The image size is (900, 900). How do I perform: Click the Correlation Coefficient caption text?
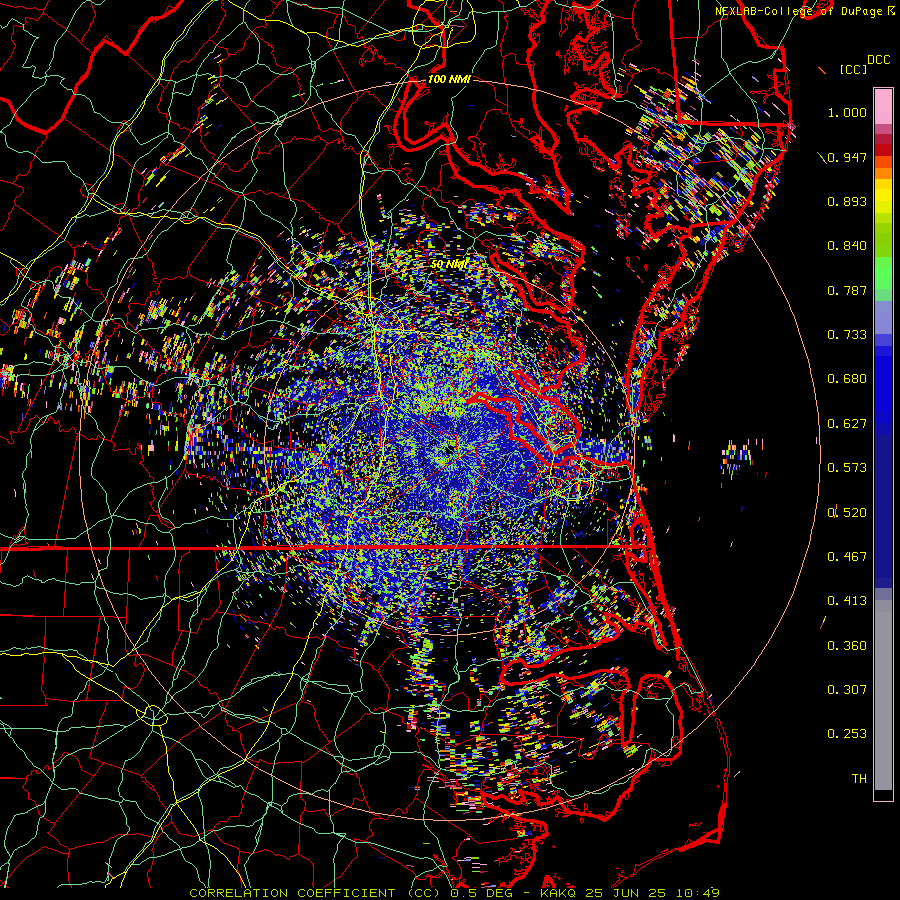pos(454,893)
